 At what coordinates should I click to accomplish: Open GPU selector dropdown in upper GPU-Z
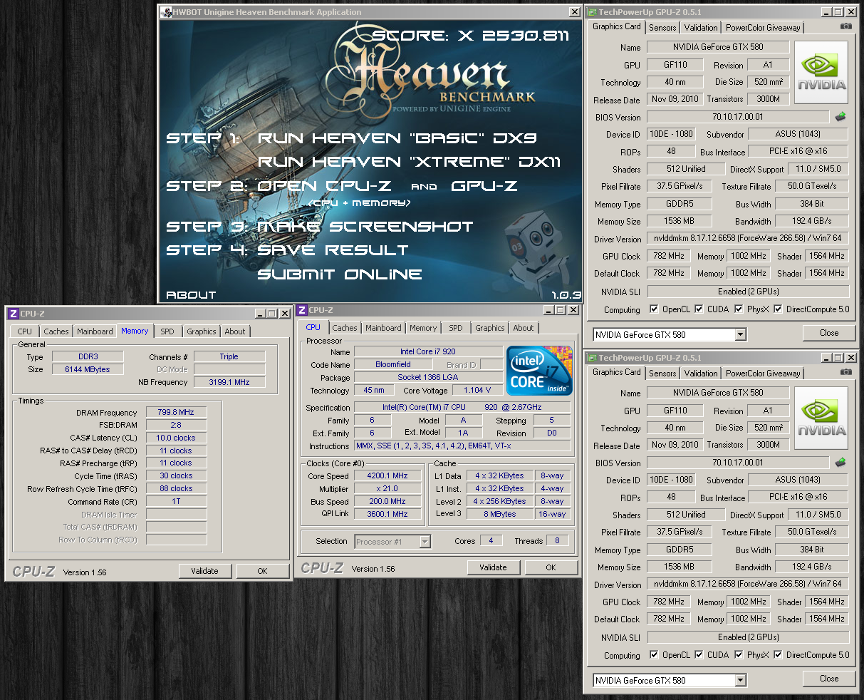[x=741, y=335]
